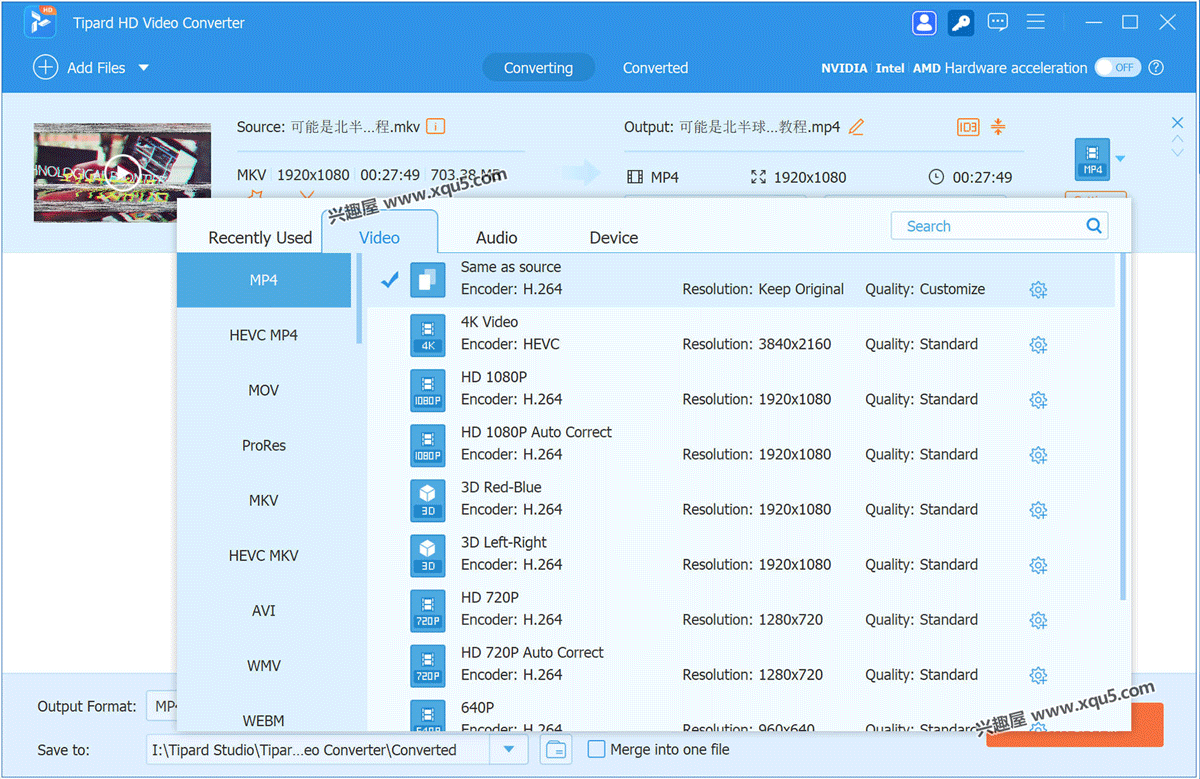Click the Add Files plus icon
The width and height of the screenshot is (1200, 779).
45,67
